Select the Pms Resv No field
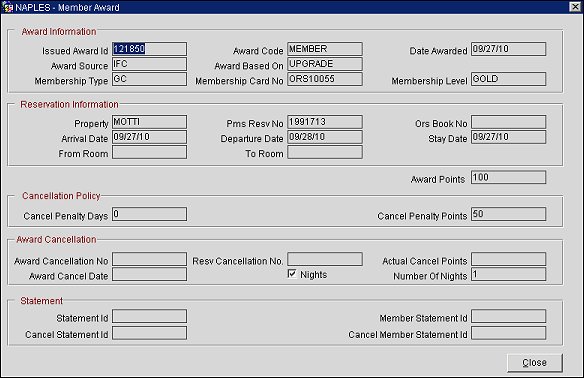 pyautogui.click(x=325, y=122)
